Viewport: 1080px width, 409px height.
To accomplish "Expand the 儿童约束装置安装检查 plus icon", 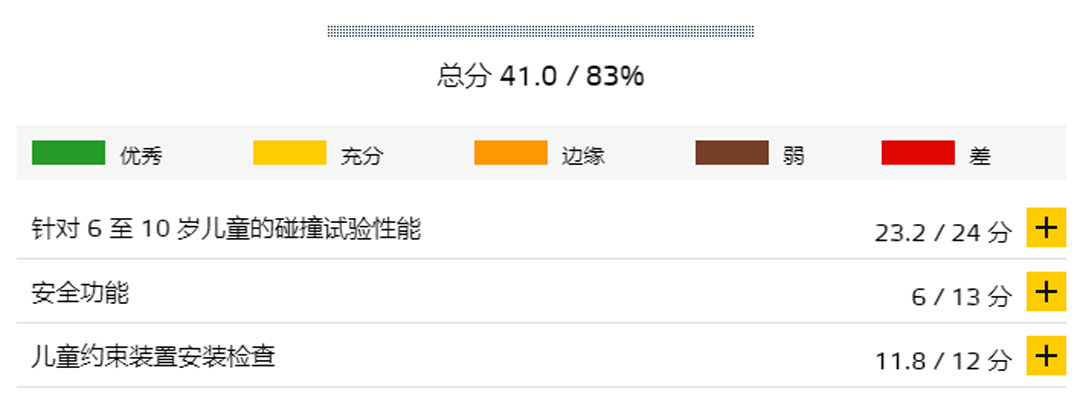I will [1045, 356].
